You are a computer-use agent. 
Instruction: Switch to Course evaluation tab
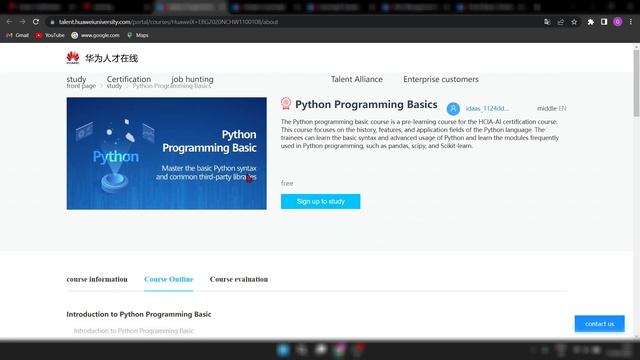pyautogui.click(x=239, y=279)
